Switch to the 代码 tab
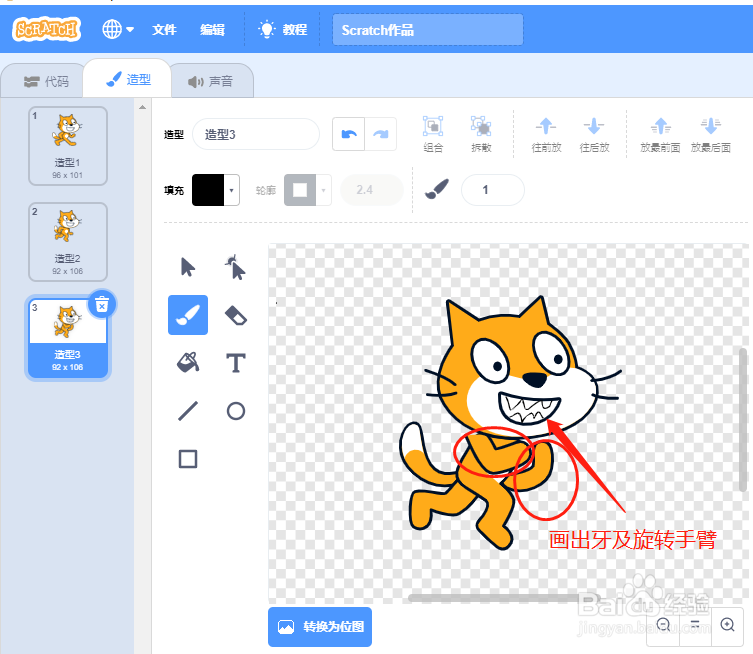The height and width of the screenshot is (654, 753). (x=46, y=81)
